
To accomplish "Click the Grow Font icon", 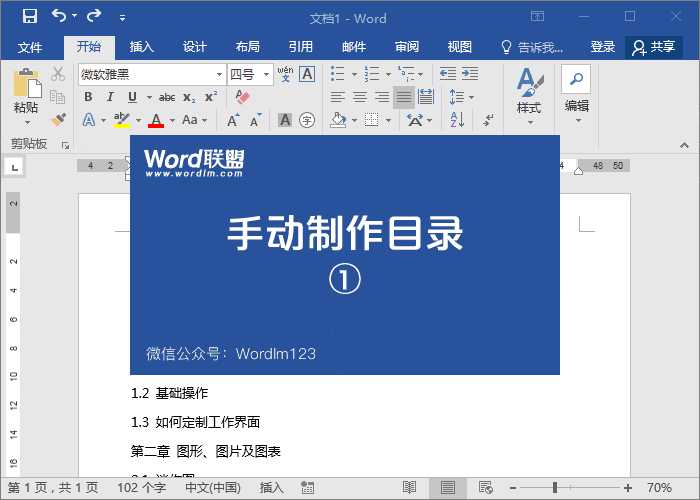I will point(233,120).
